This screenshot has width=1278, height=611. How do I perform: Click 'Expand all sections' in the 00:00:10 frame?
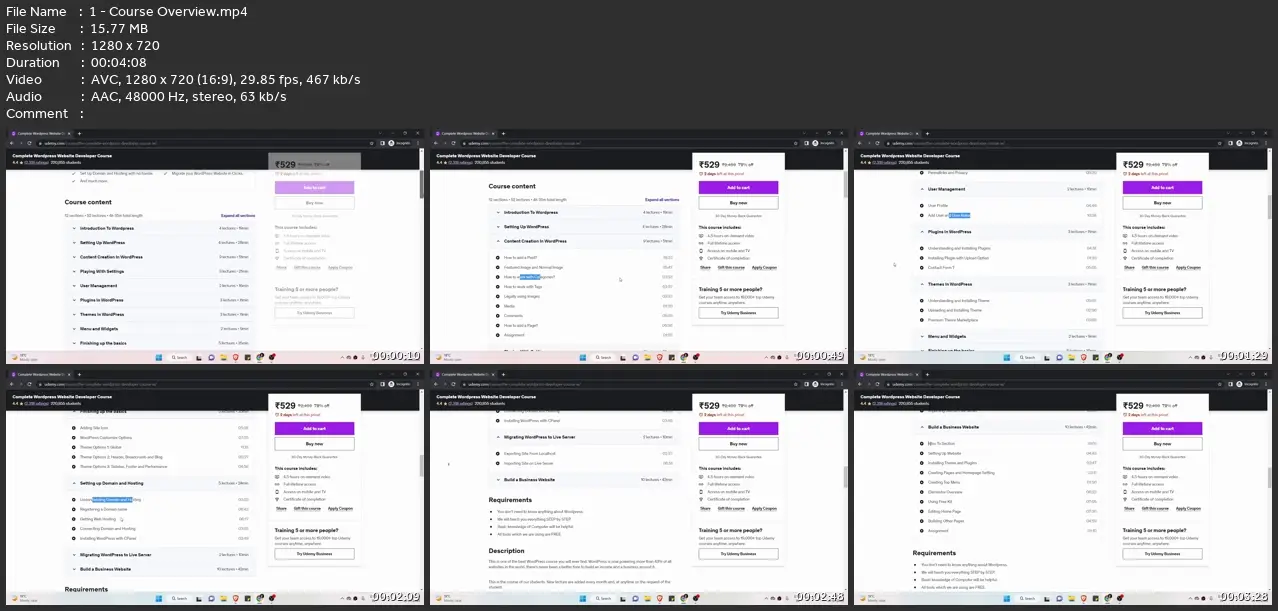(238, 215)
